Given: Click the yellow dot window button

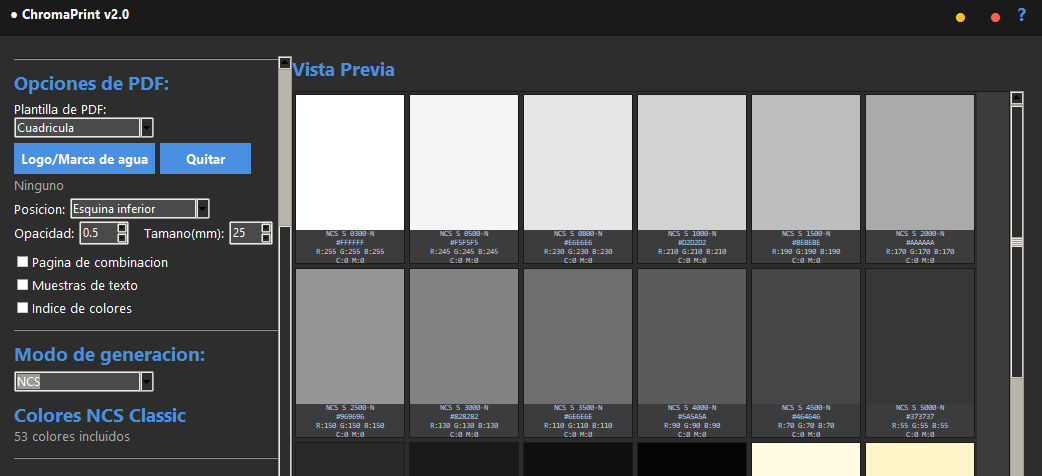Looking at the screenshot, I should 960,18.
